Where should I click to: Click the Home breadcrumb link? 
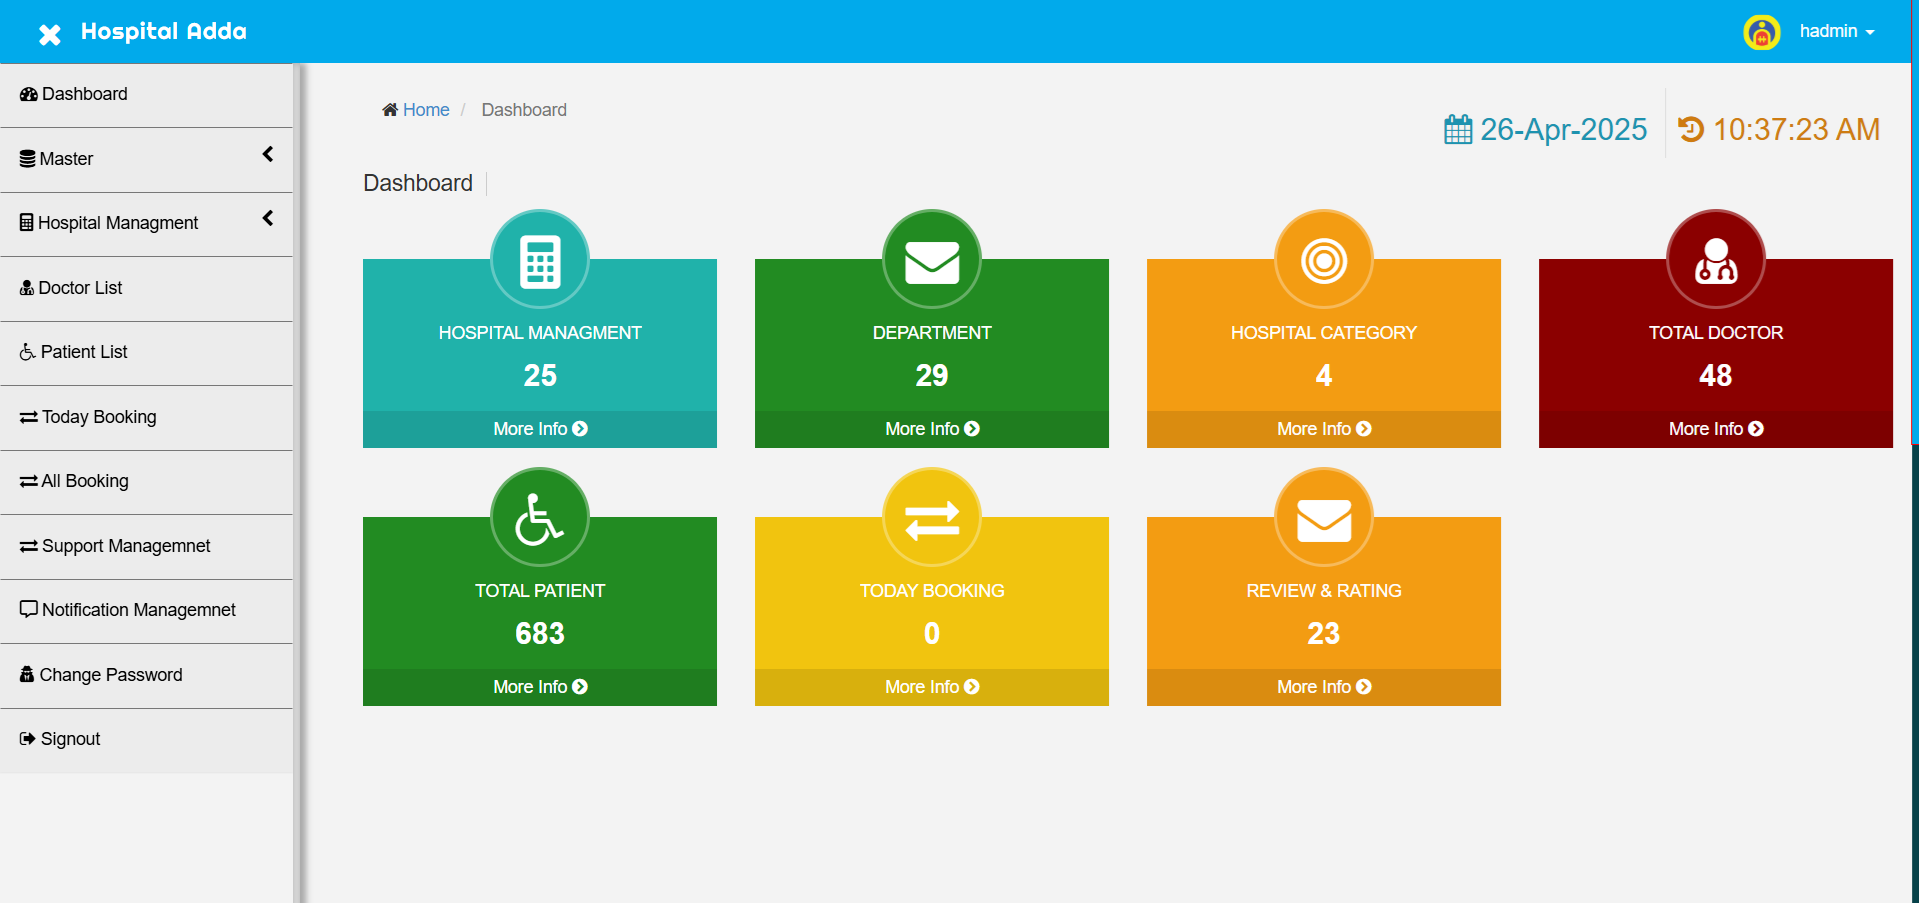click(425, 110)
